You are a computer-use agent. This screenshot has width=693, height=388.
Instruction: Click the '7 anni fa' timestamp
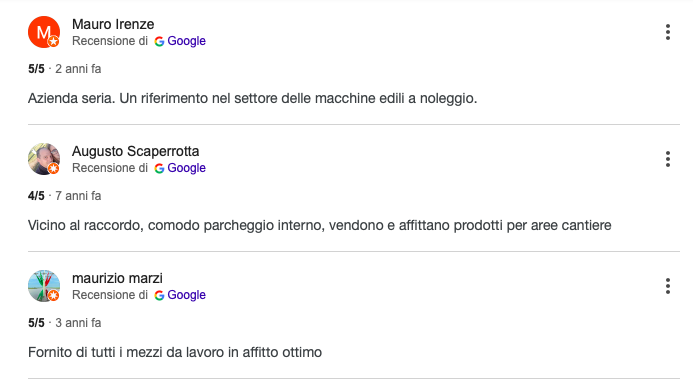coord(78,196)
